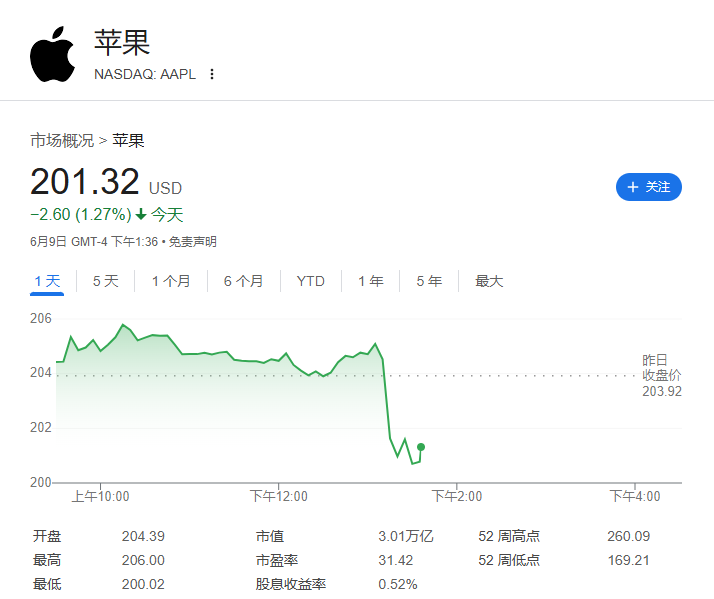Click the down arrow beside the price change
The image size is (714, 599).
141,214
